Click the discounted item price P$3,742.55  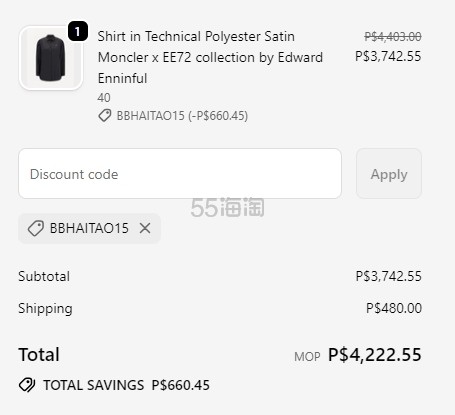point(388,56)
